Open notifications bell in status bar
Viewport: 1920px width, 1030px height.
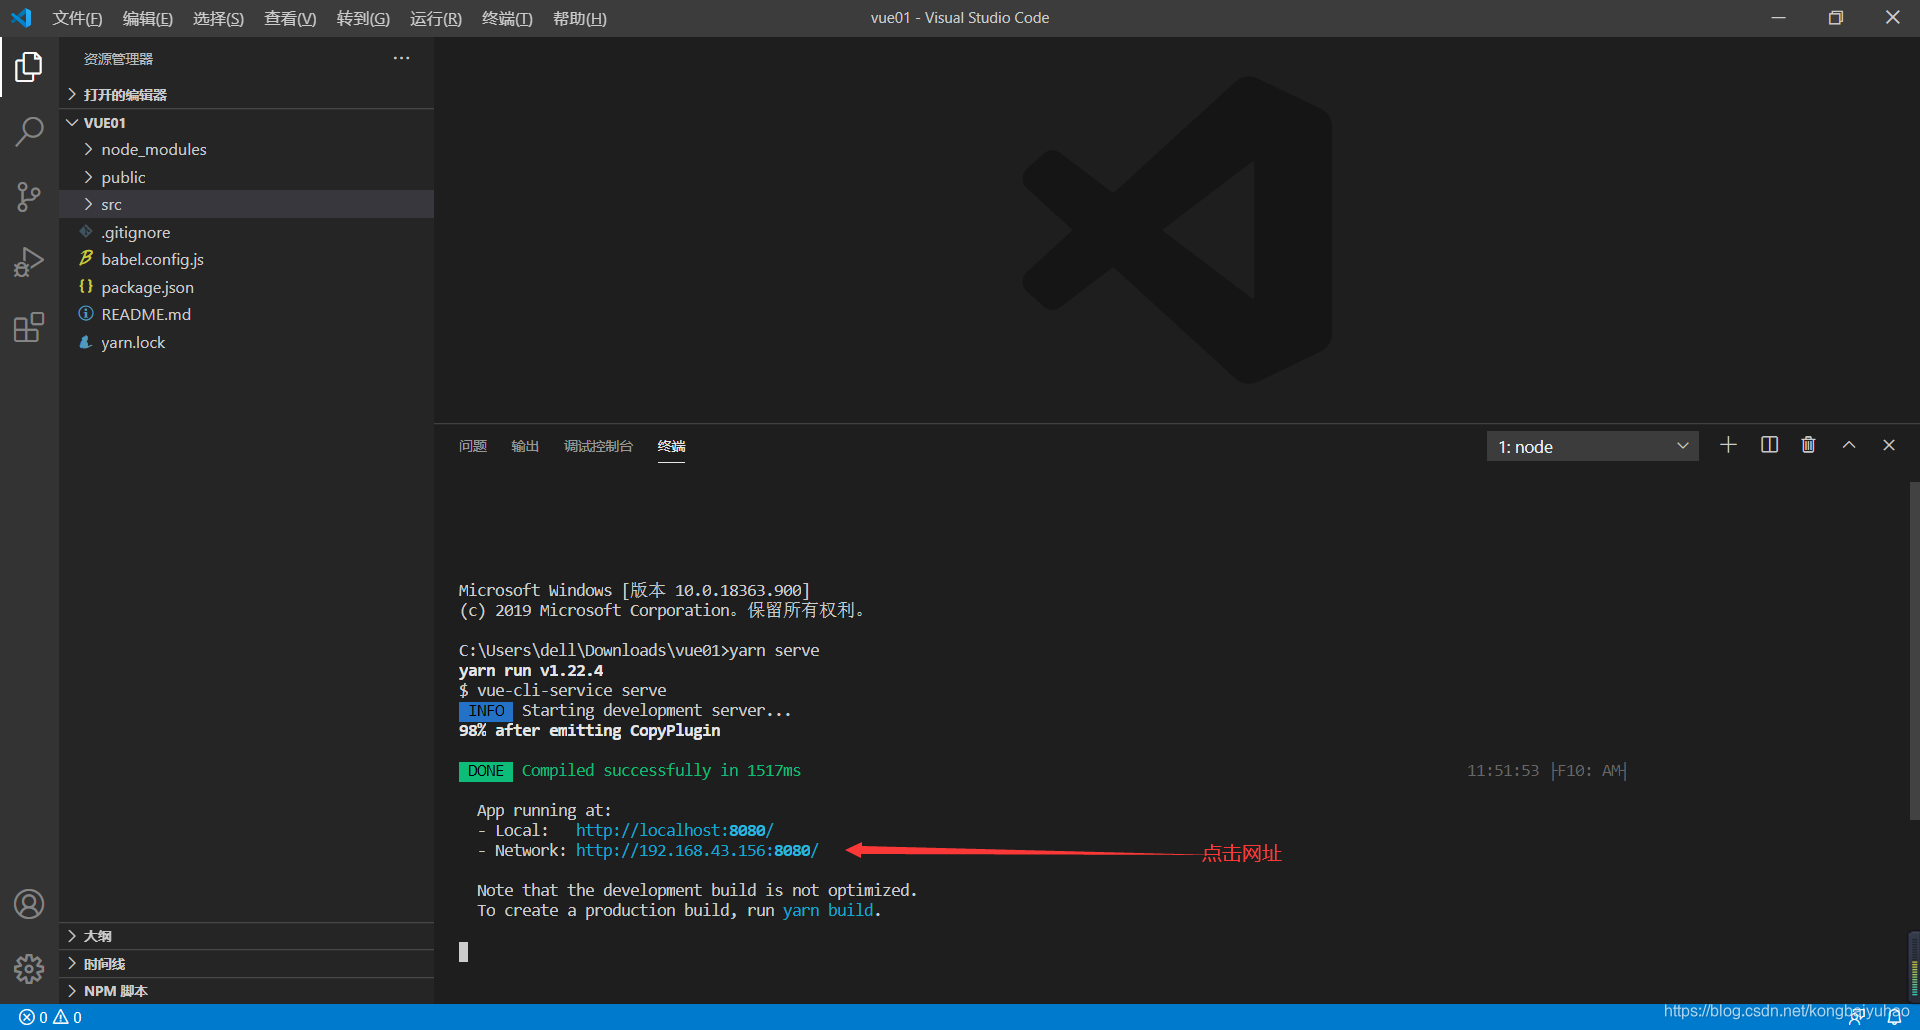point(1894,1017)
